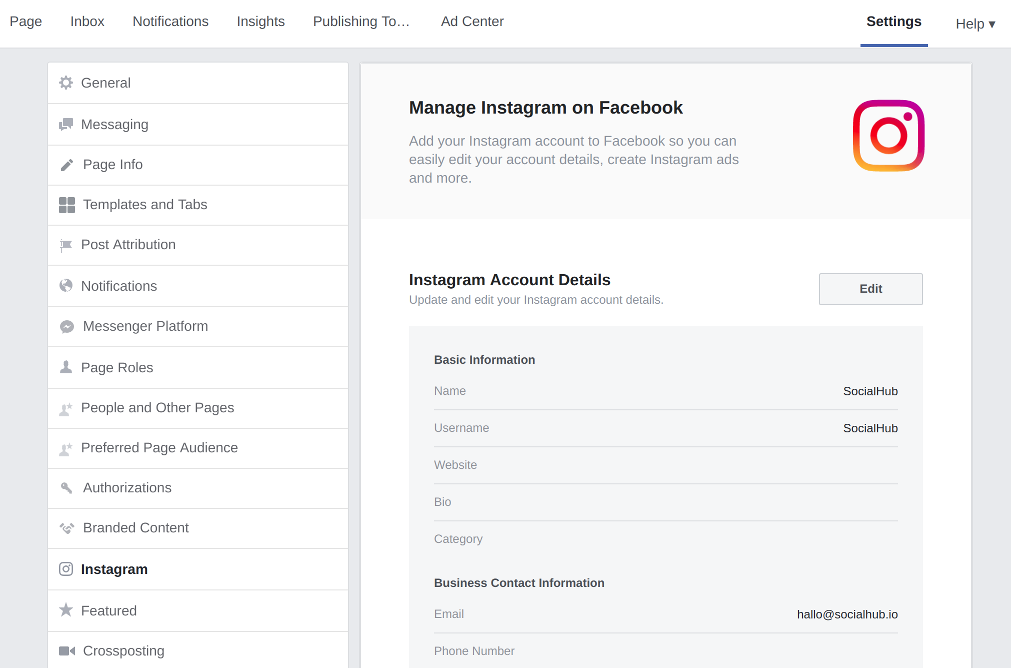Screen dimensions: 1011x668
Task: Click the hallo@socialhub.io email value
Action: (847, 615)
